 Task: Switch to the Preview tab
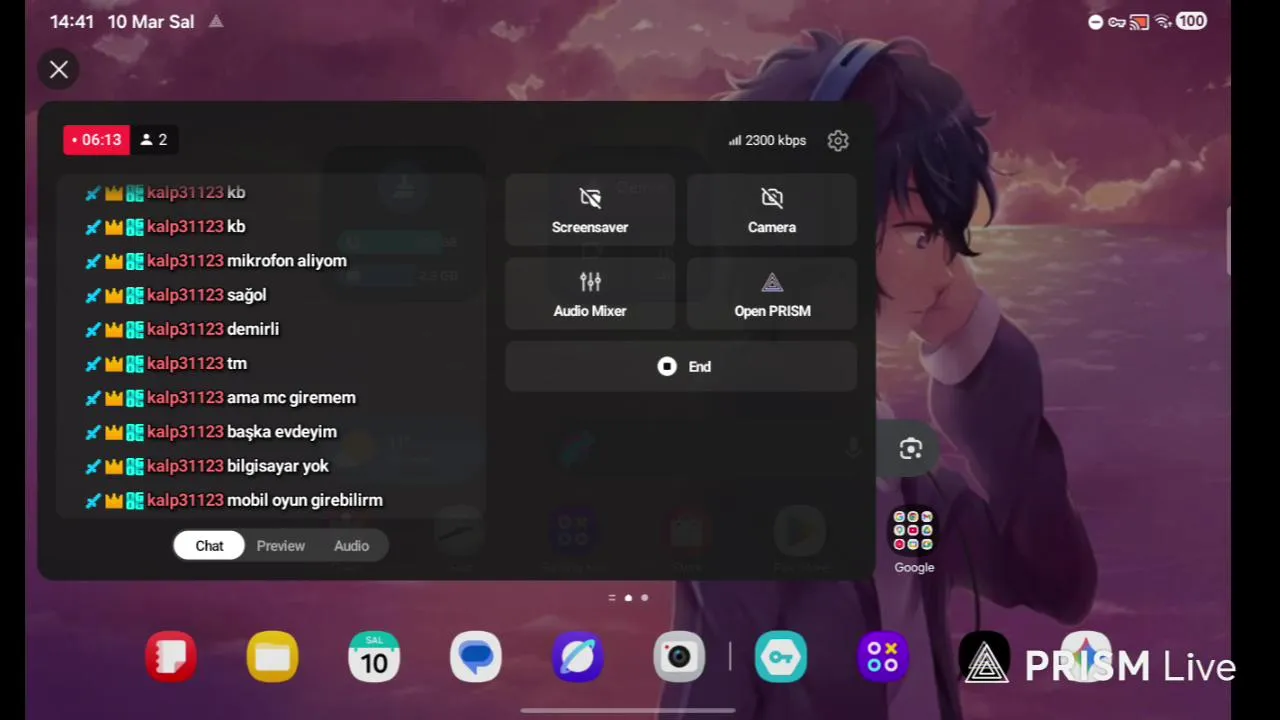pyautogui.click(x=280, y=546)
